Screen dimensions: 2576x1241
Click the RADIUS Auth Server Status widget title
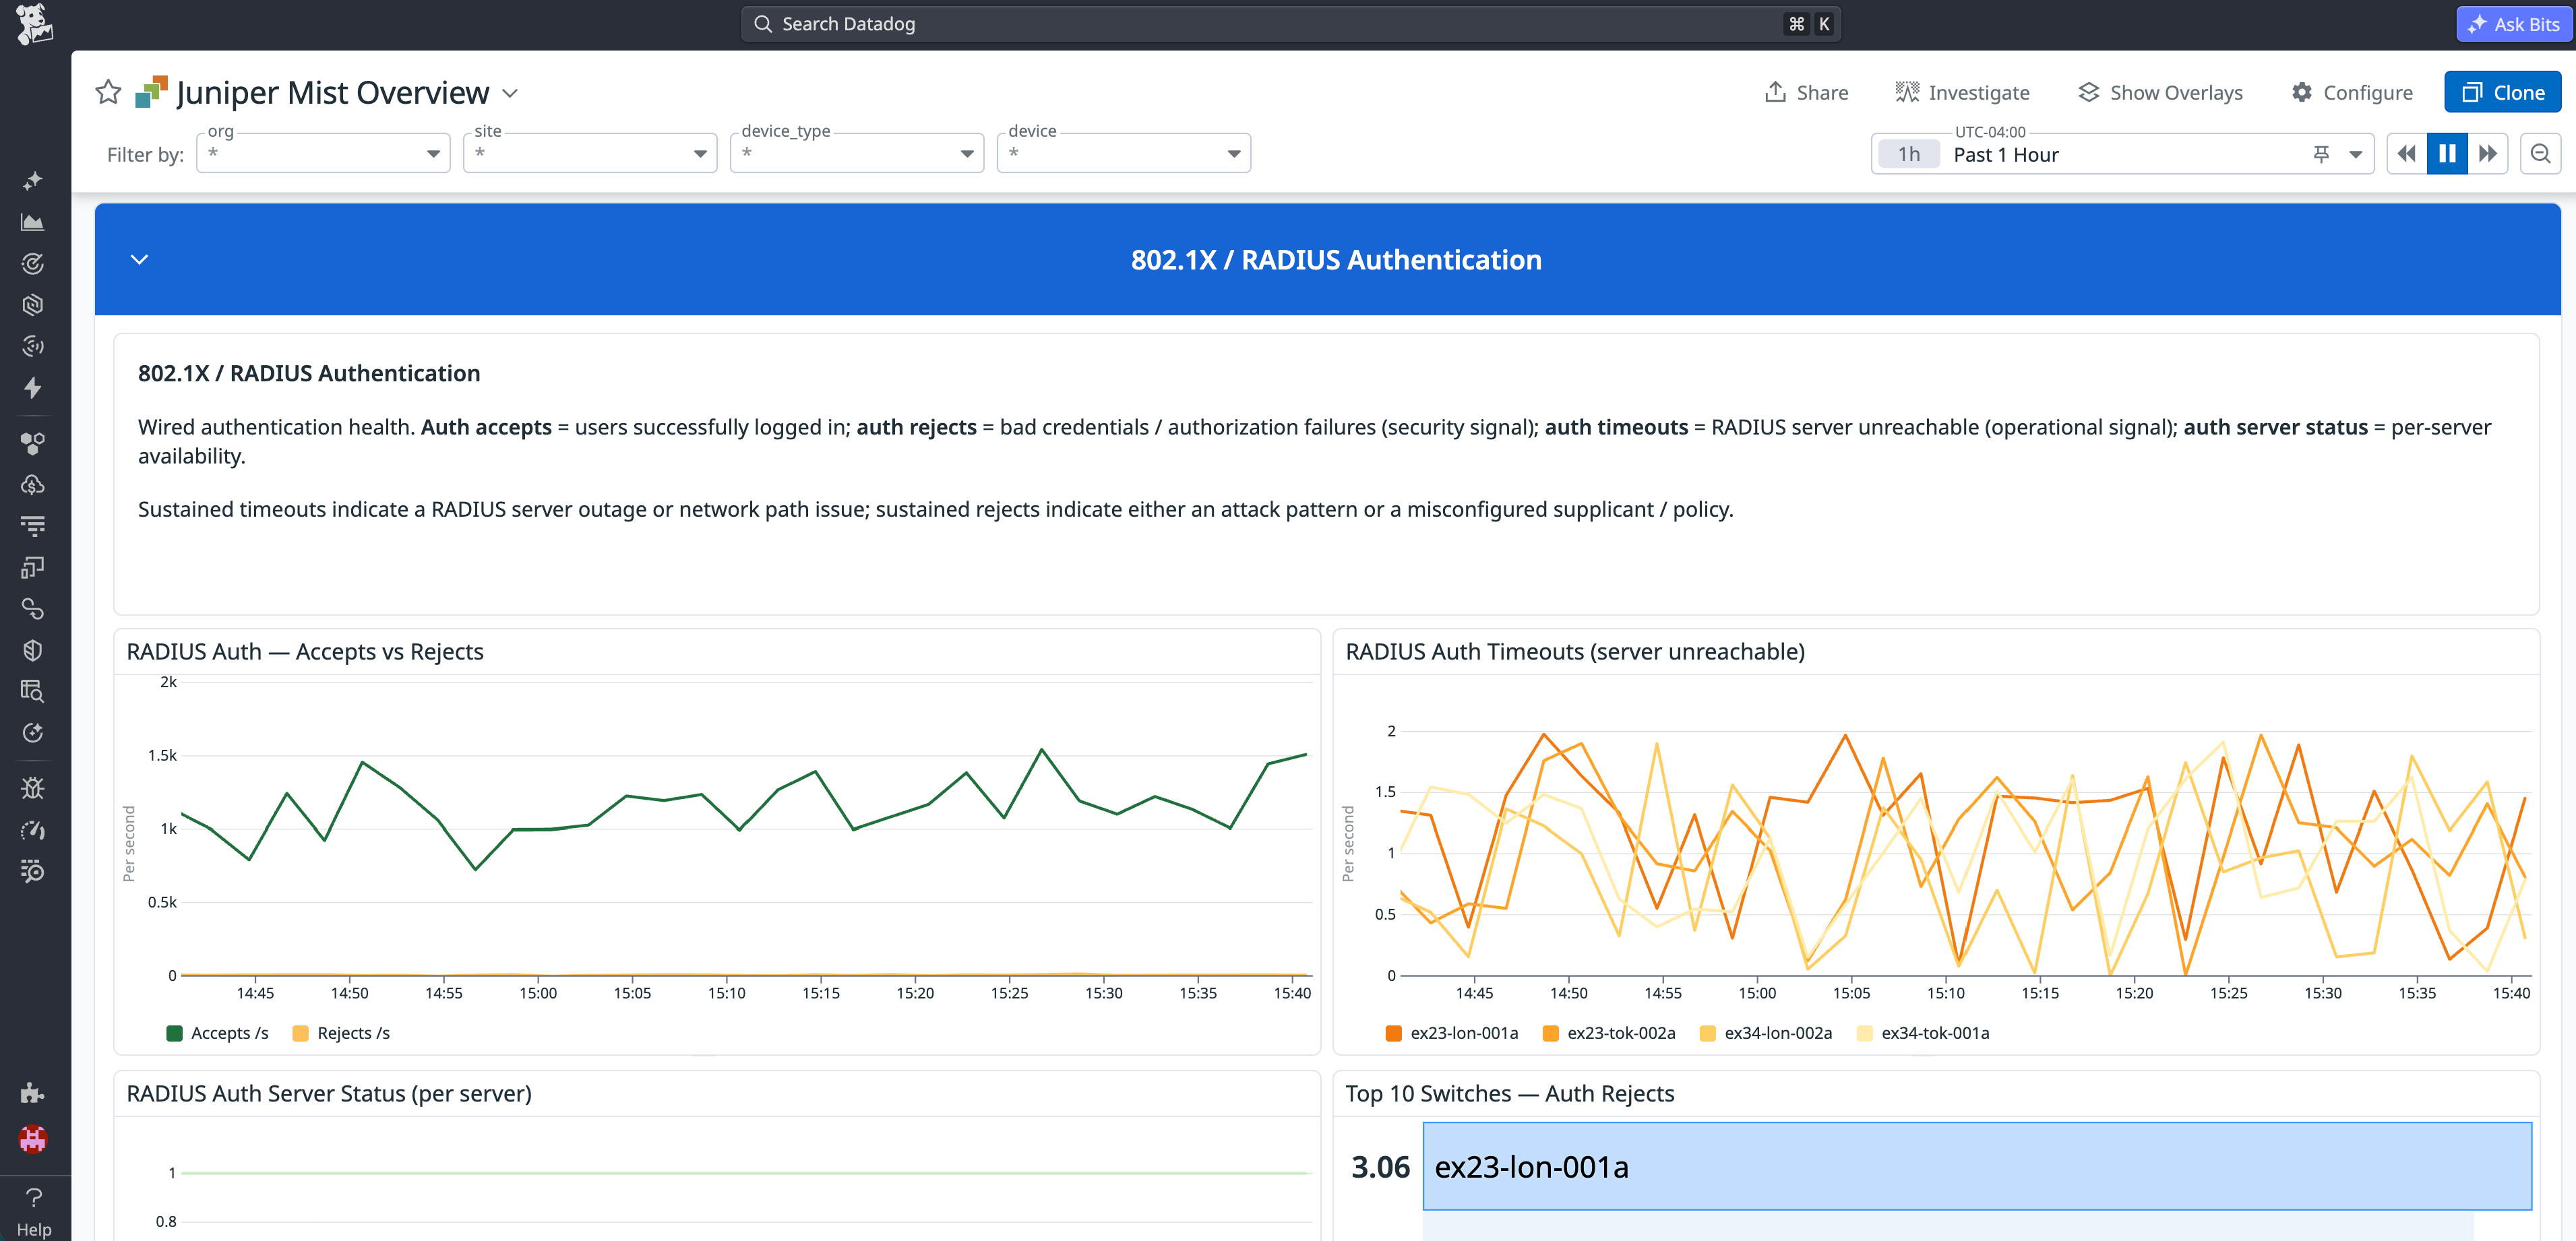coord(329,1093)
